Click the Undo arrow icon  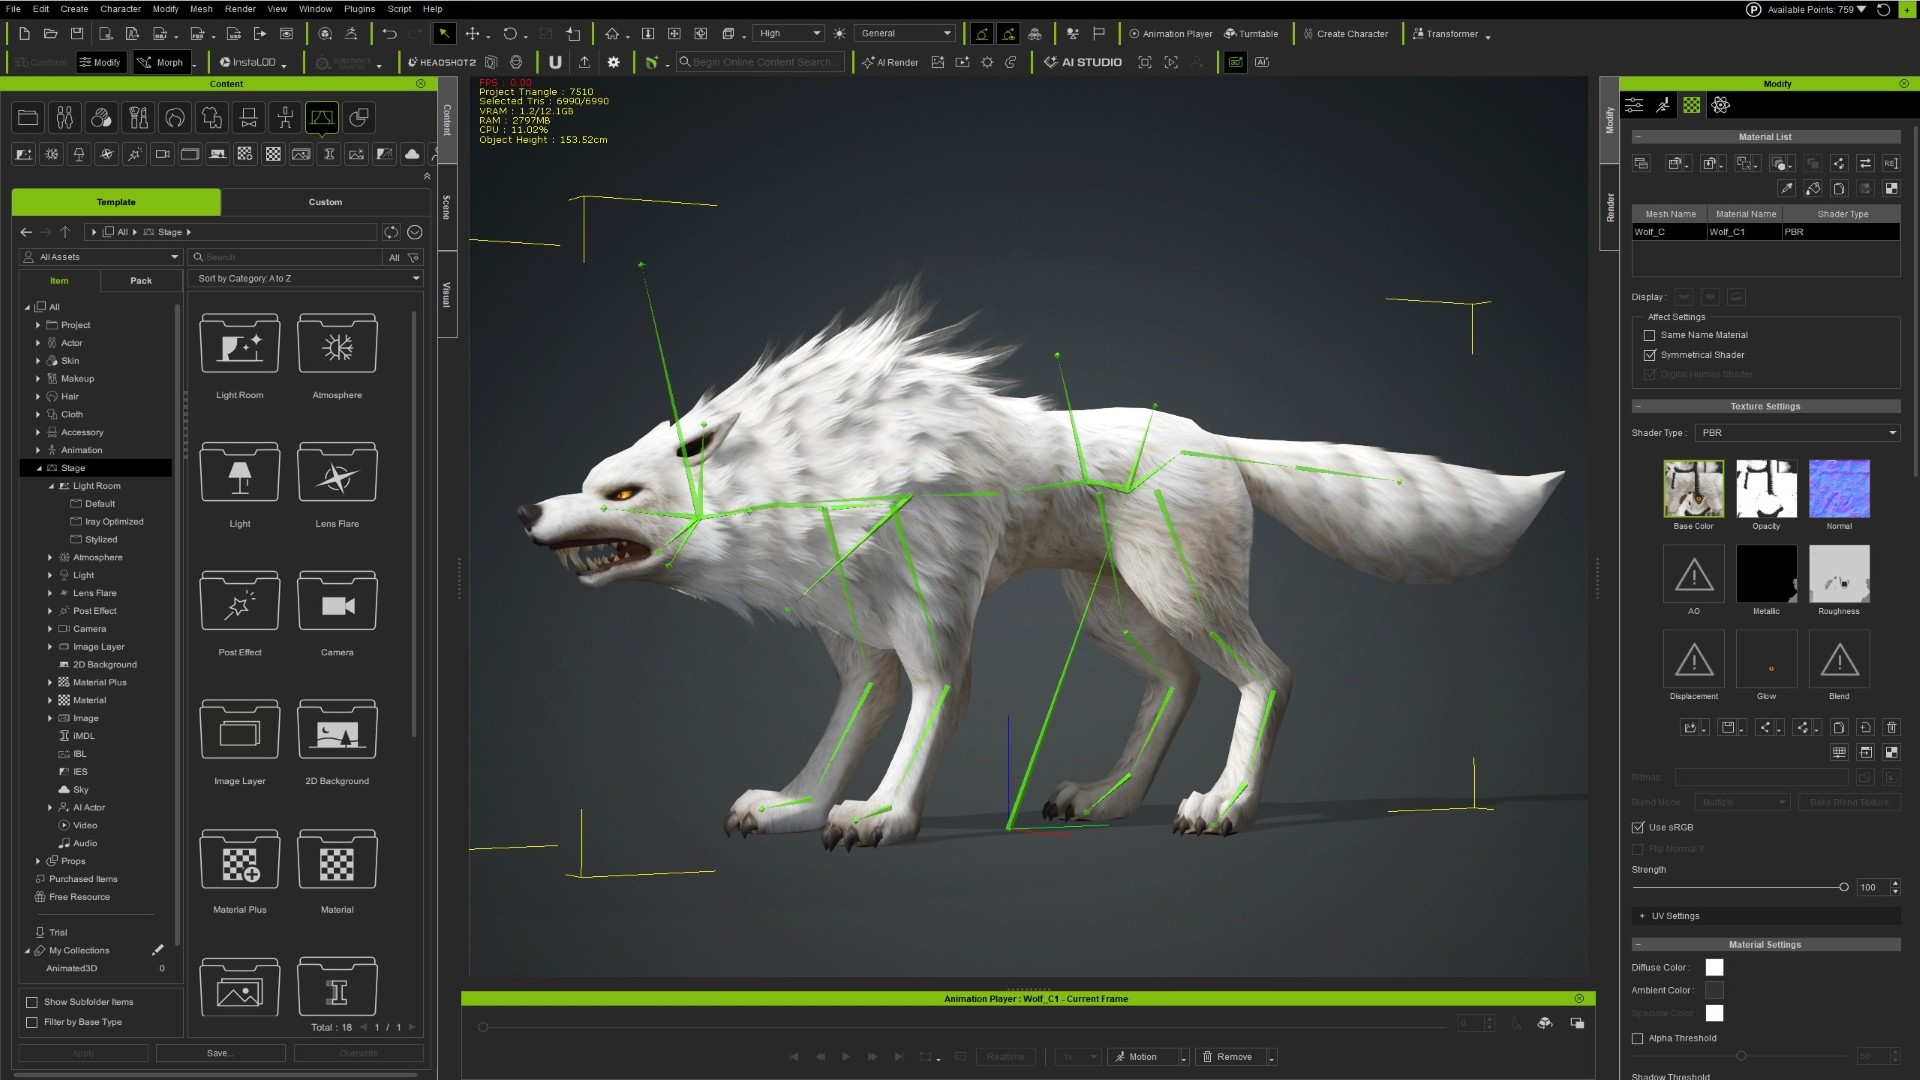click(x=389, y=33)
